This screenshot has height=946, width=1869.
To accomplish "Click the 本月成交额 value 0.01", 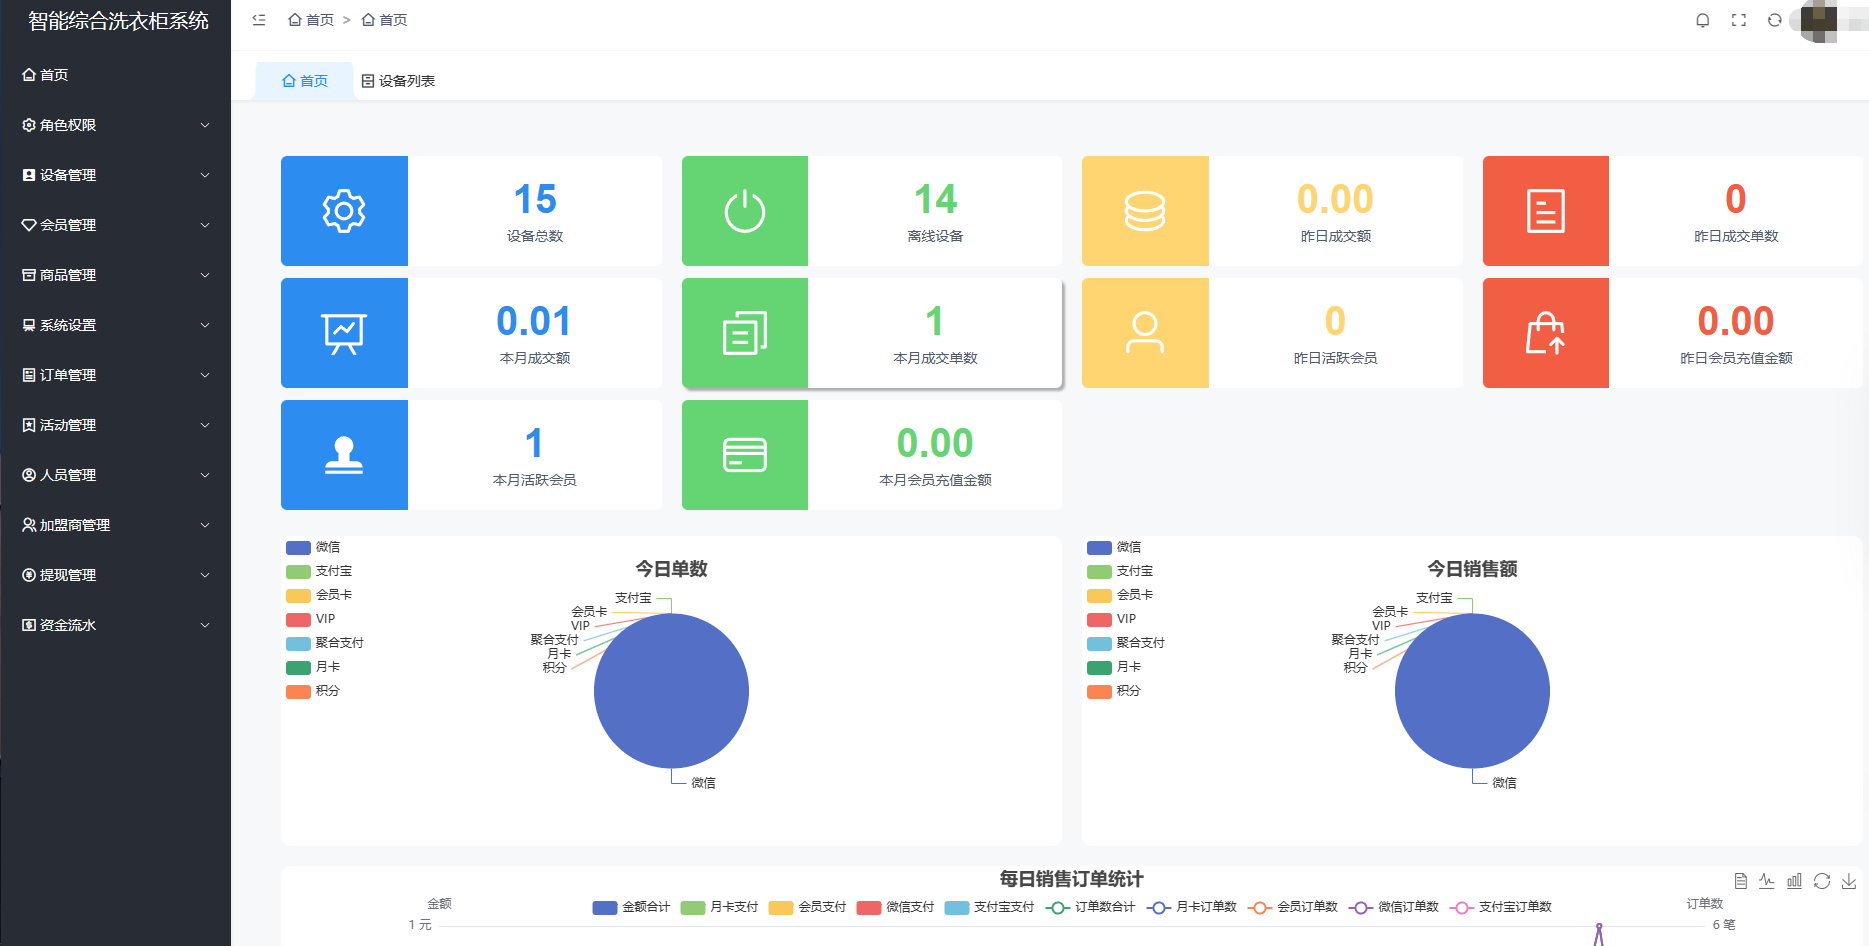I will click(x=534, y=321).
